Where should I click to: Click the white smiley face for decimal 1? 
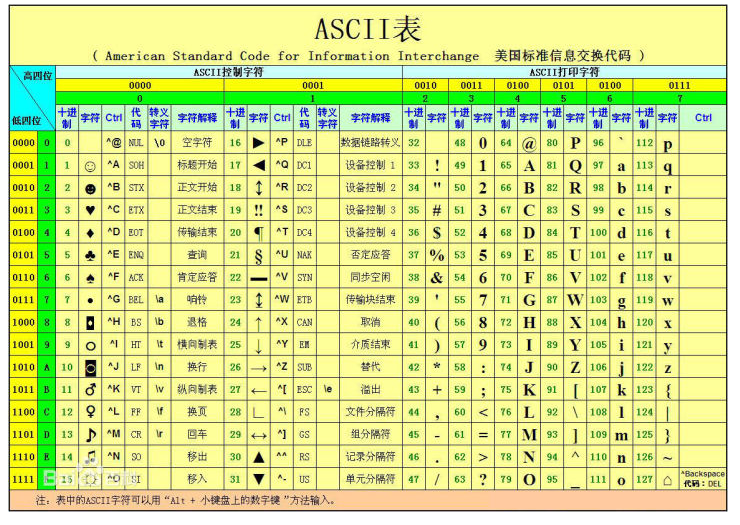(x=90, y=166)
